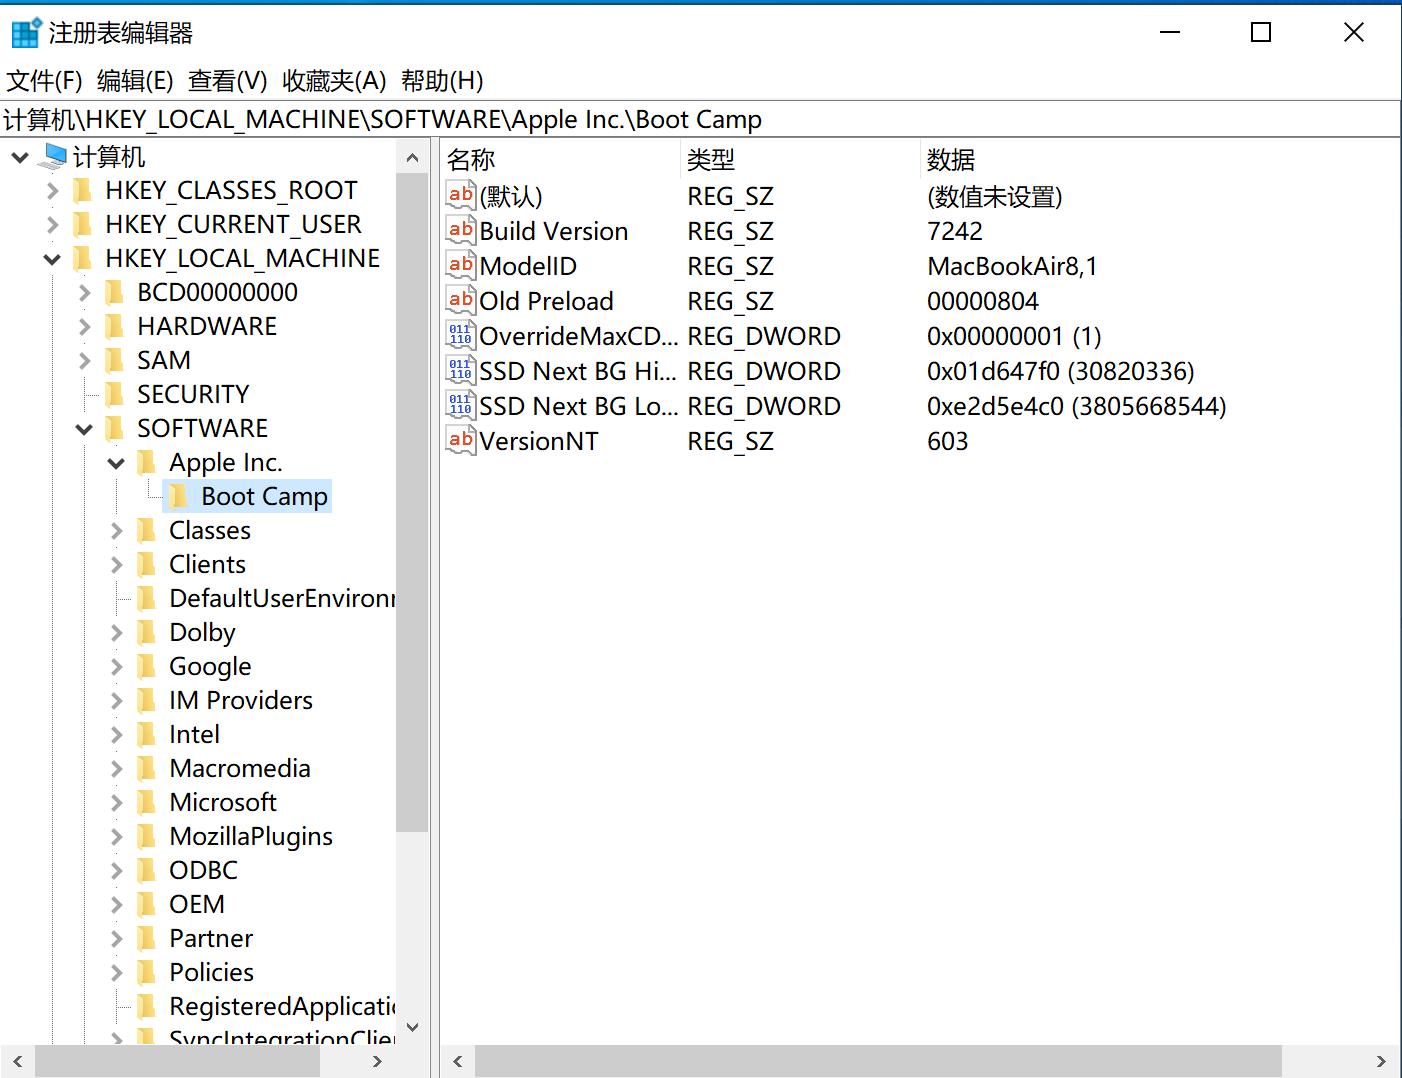Expand the Microsoft key arrow

tap(117, 802)
